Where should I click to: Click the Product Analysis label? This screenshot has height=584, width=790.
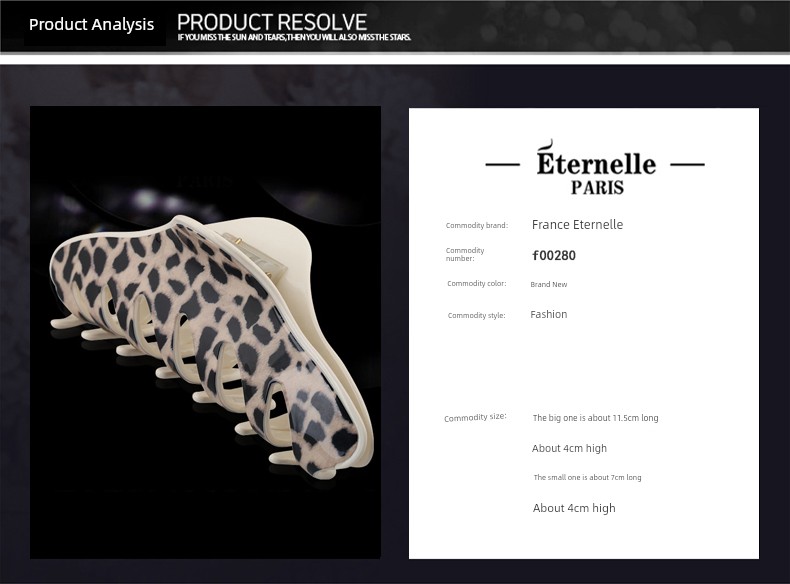click(x=91, y=24)
